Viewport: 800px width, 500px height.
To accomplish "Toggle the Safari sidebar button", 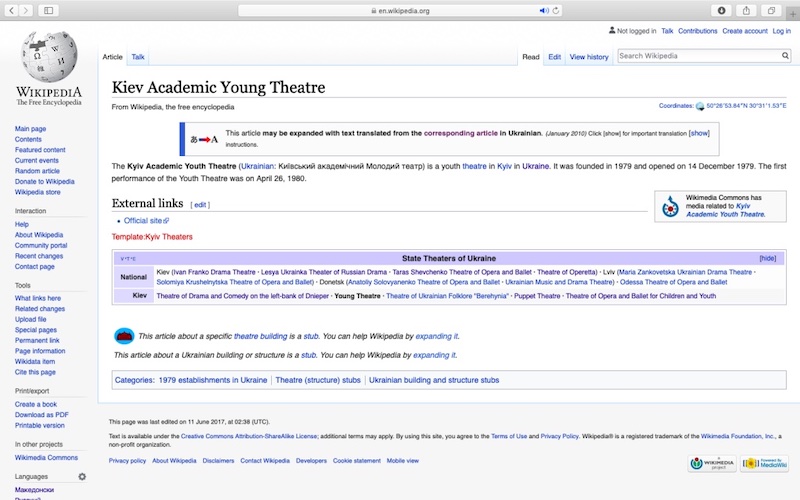I will coord(48,10).
